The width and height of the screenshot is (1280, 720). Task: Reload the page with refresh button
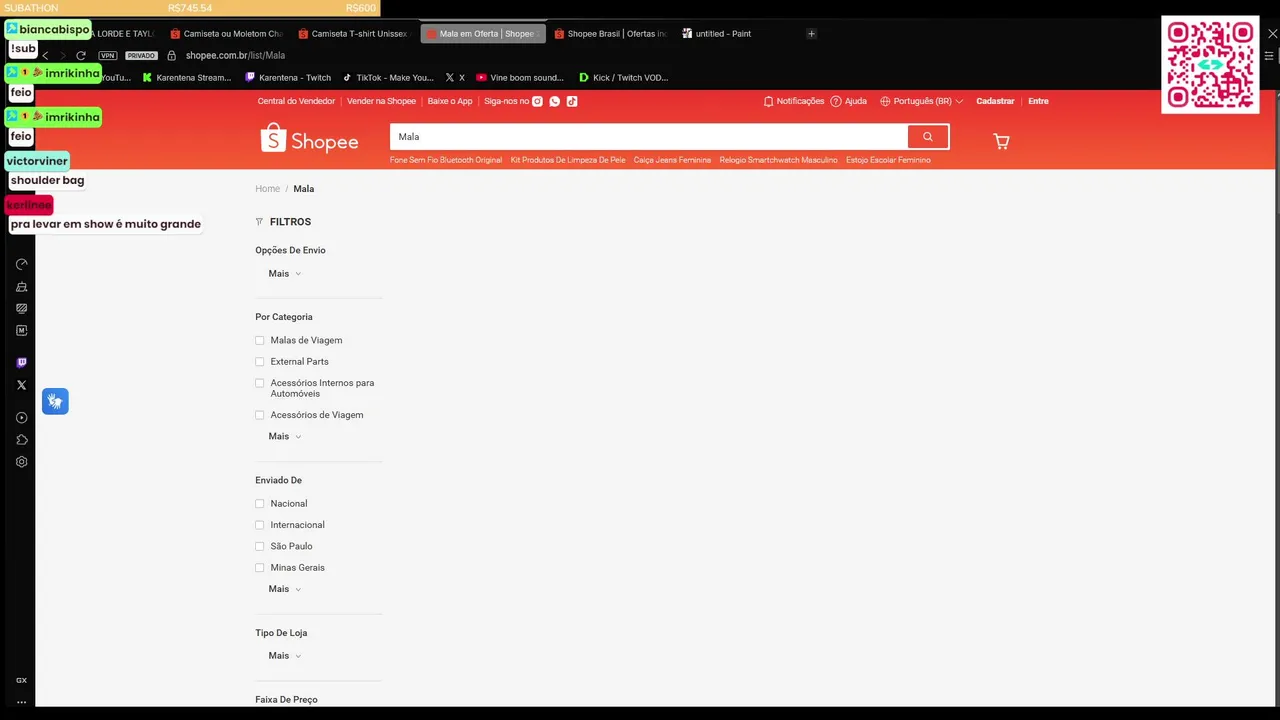[81, 56]
